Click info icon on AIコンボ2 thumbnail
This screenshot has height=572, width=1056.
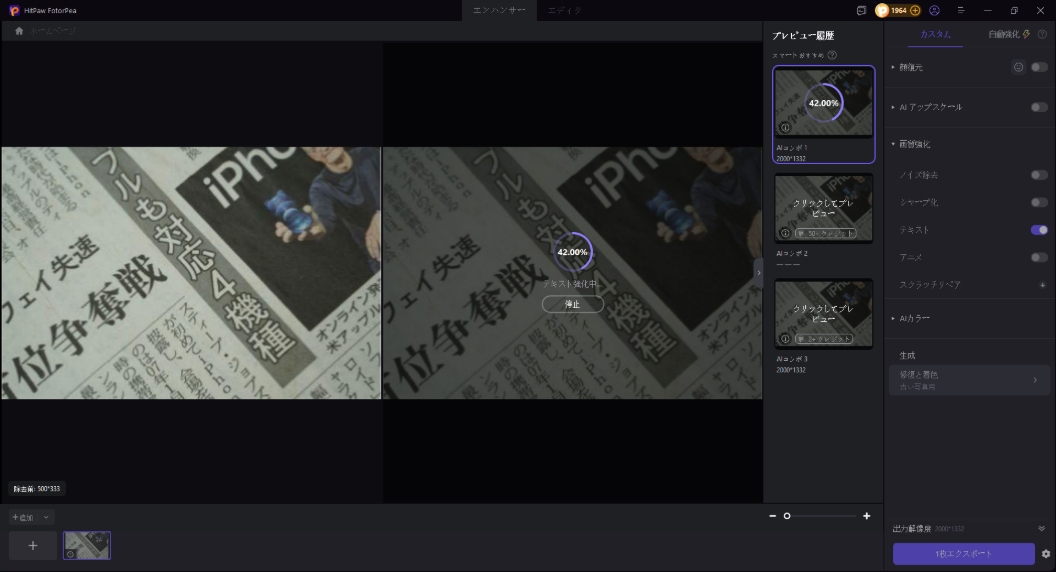[x=785, y=233]
